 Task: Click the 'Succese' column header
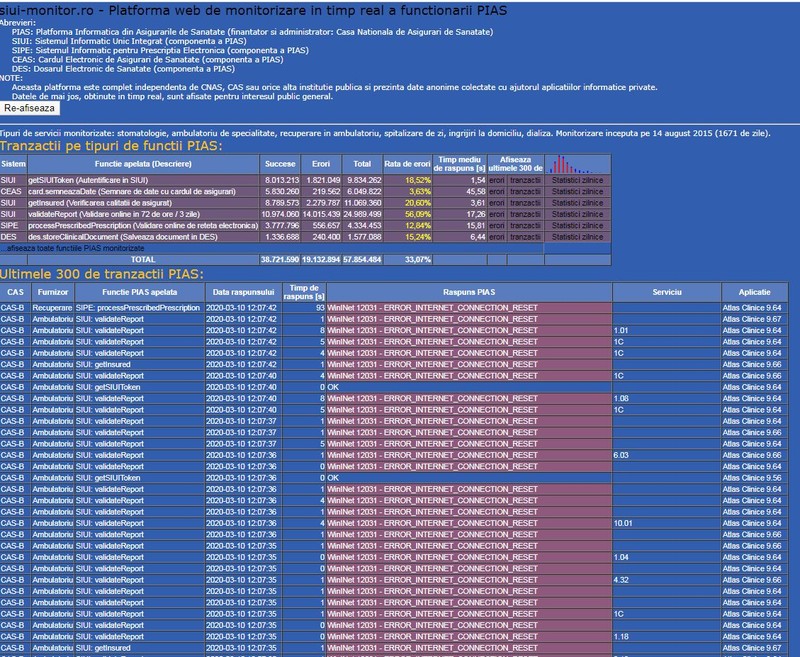click(280, 164)
